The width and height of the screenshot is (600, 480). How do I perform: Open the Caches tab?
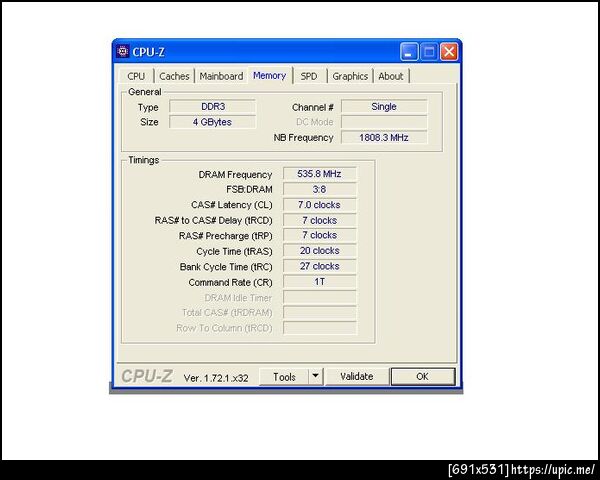(x=174, y=76)
